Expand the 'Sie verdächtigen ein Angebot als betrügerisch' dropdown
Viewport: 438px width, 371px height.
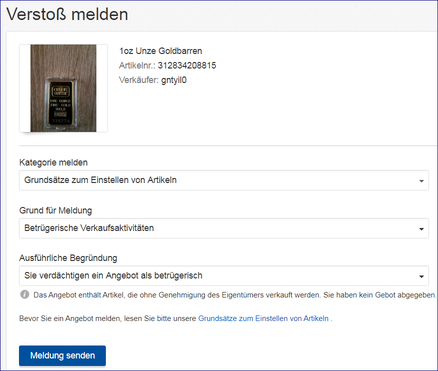click(x=224, y=276)
